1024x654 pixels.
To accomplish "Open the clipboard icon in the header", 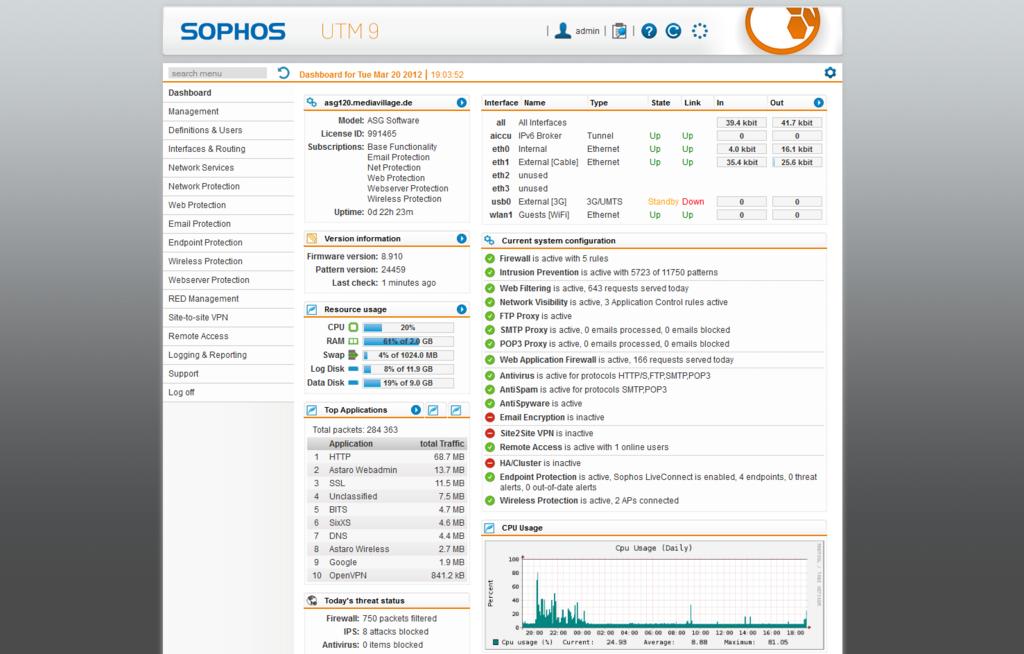I will tap(620, 31).
